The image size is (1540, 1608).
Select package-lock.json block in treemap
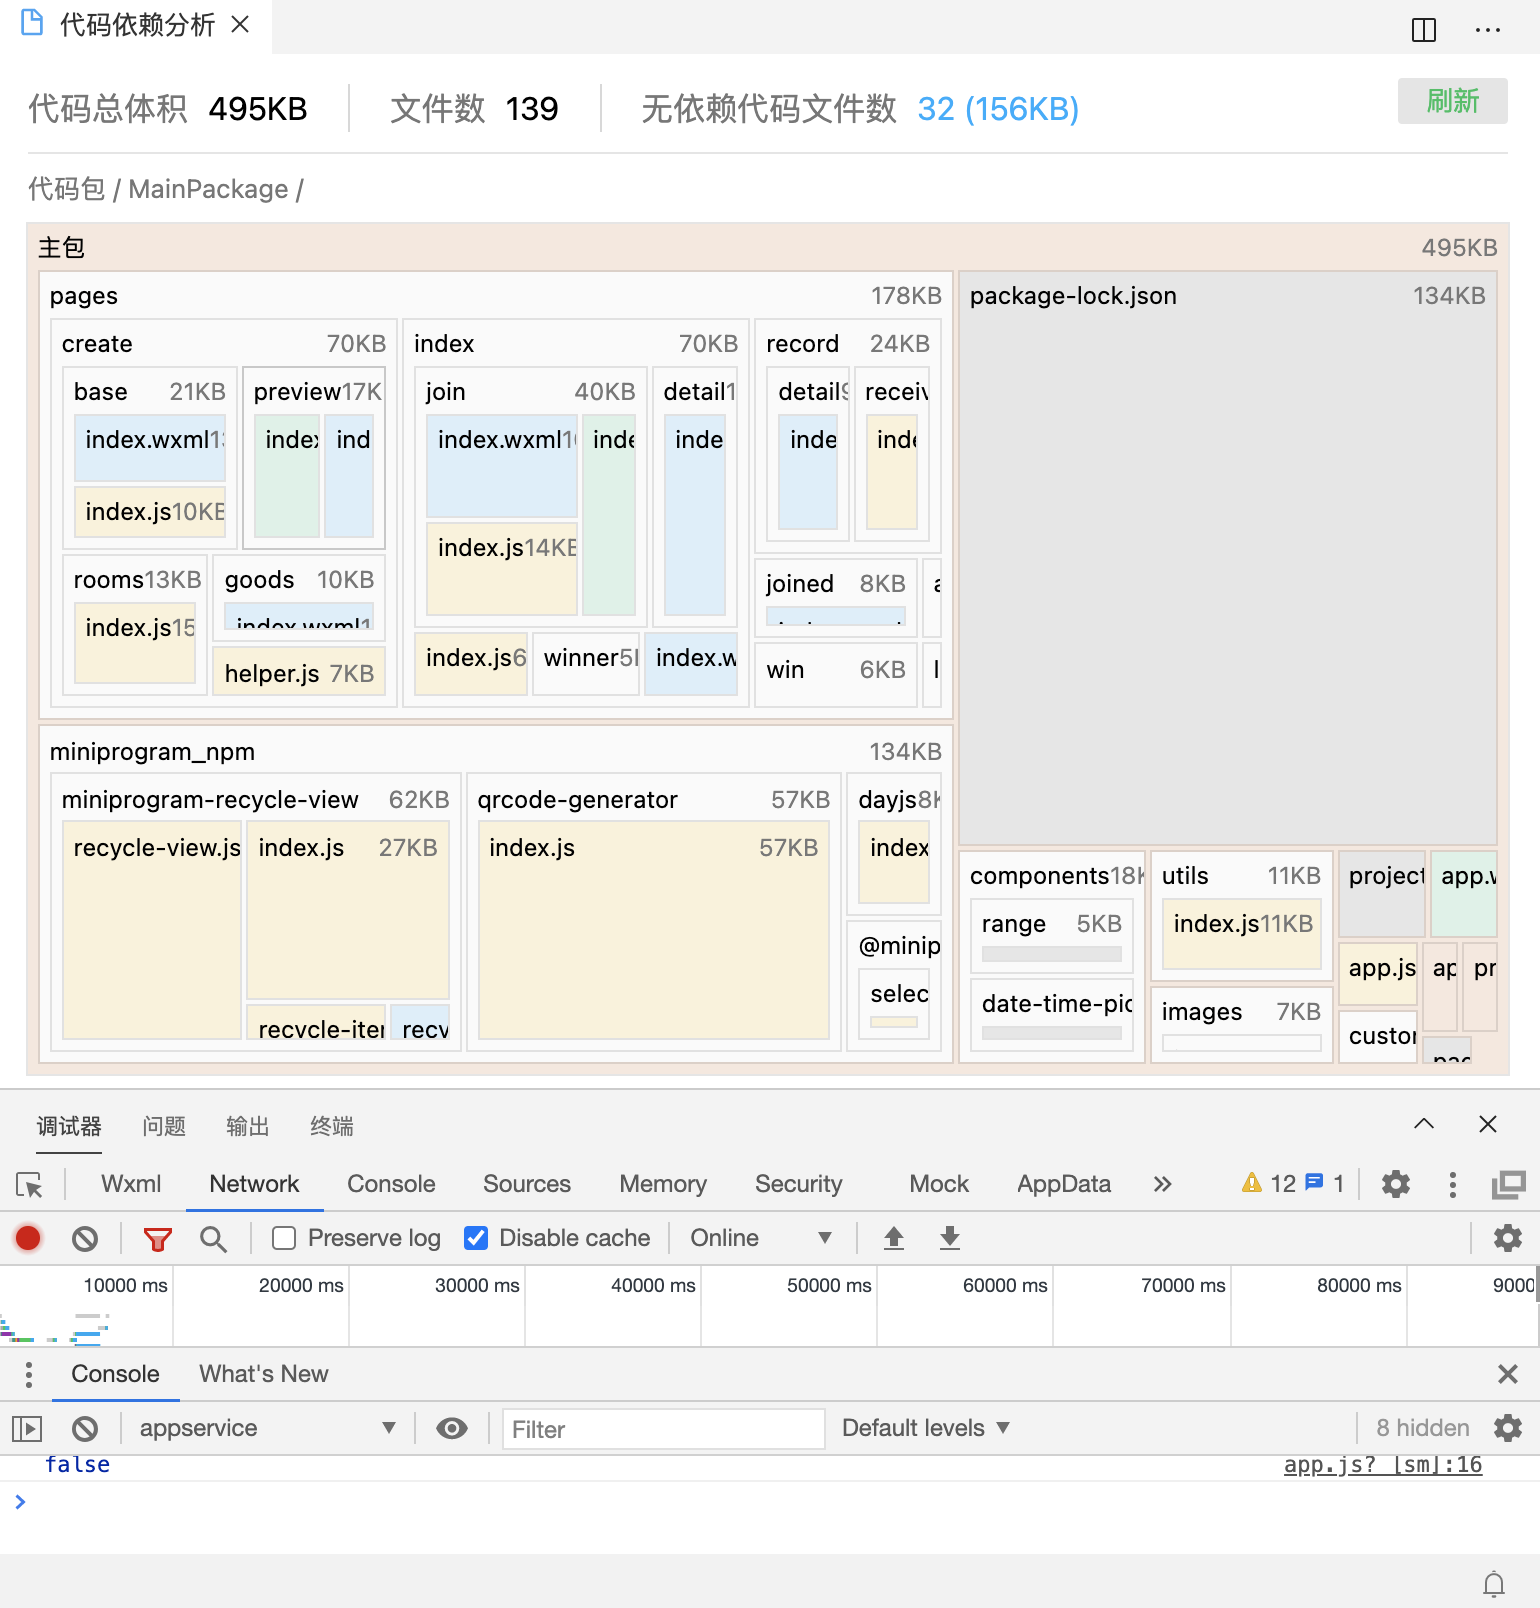pos(1228,558)
